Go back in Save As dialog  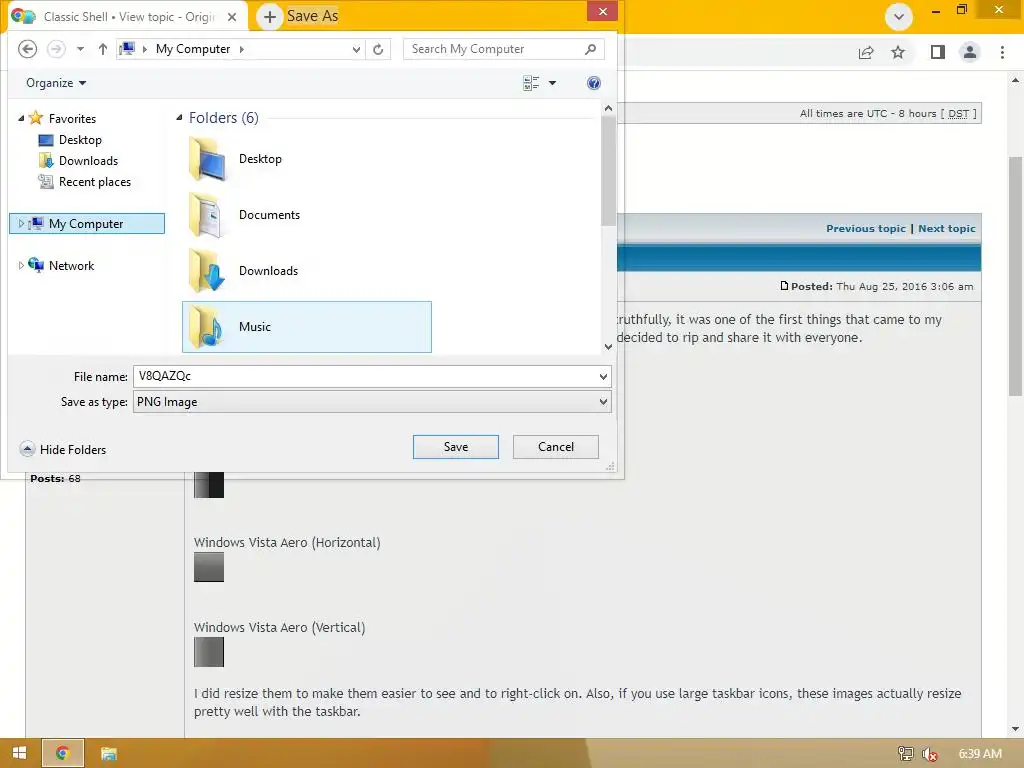pyautogui.click(x=27, y=49)
